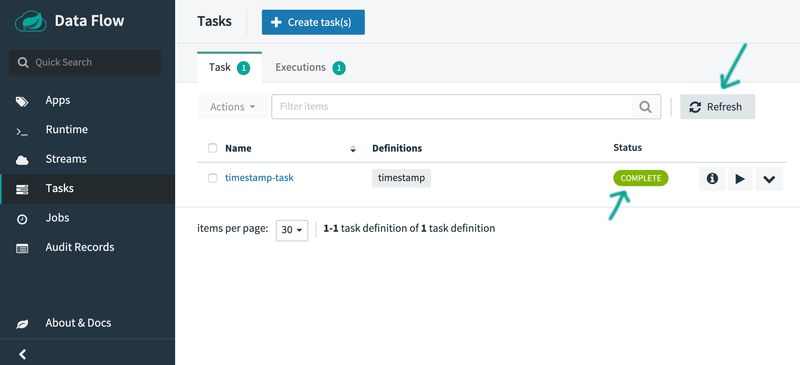800x365 pixels.
Task: Open the timestamp-task link
Action: pyautogui.click(x=259, y=178)
